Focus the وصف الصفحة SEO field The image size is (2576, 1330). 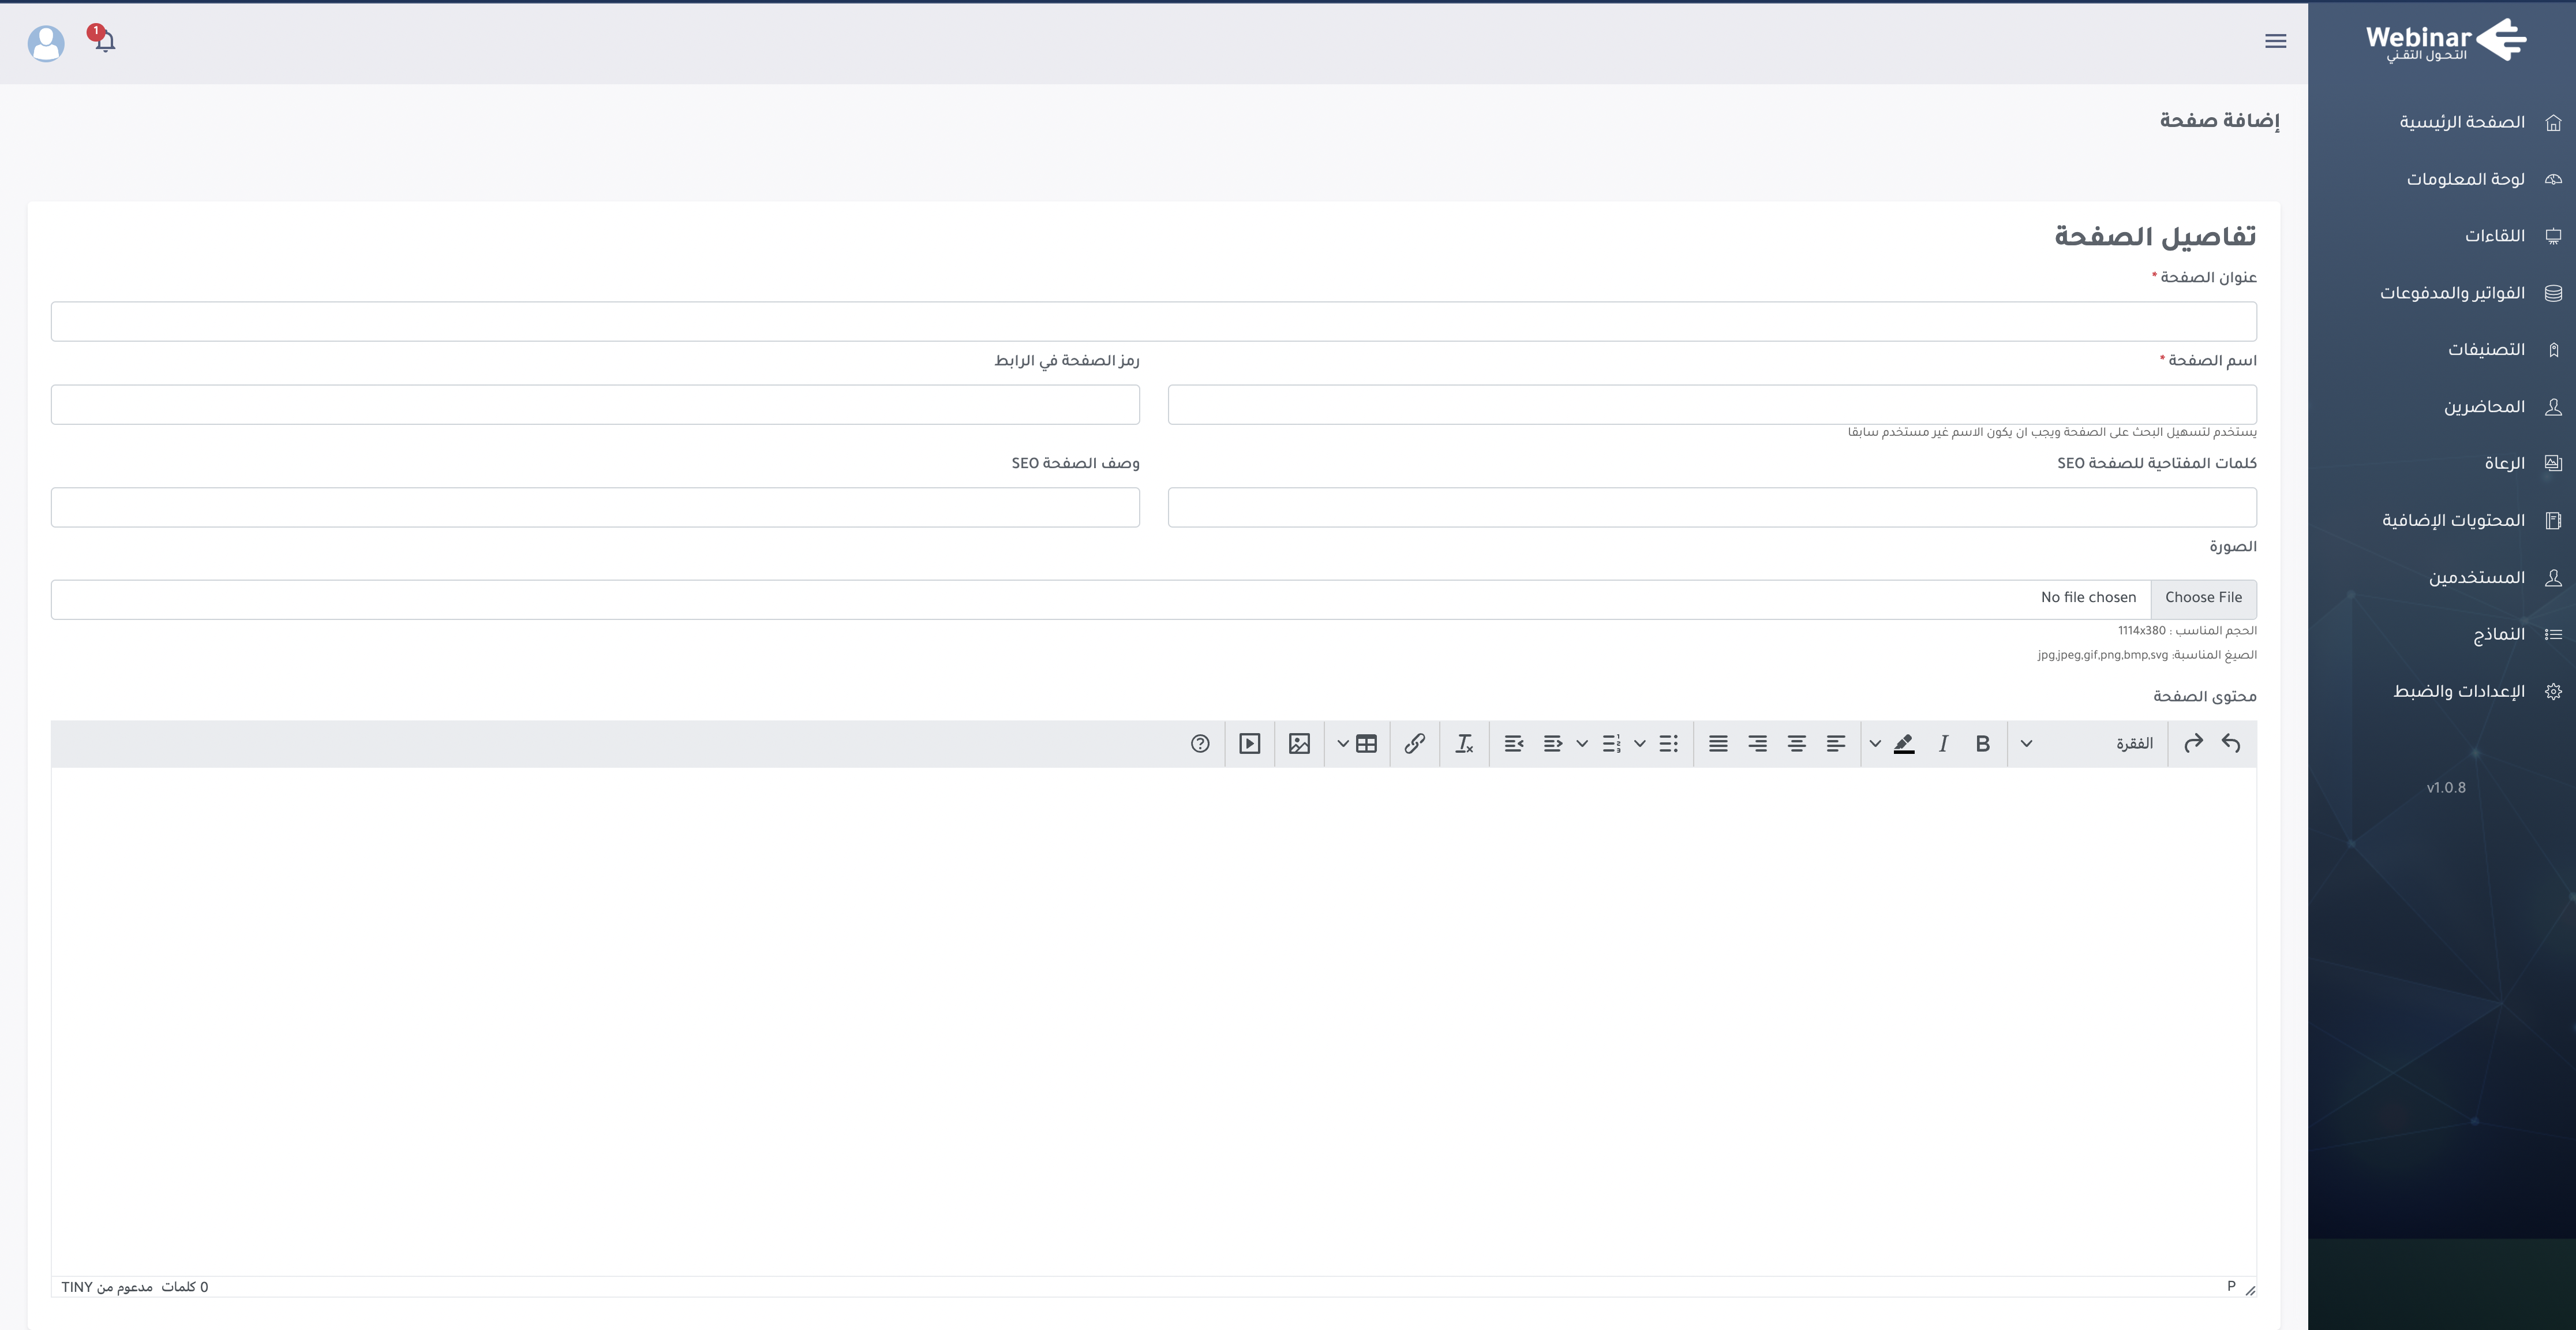(595, 508)
